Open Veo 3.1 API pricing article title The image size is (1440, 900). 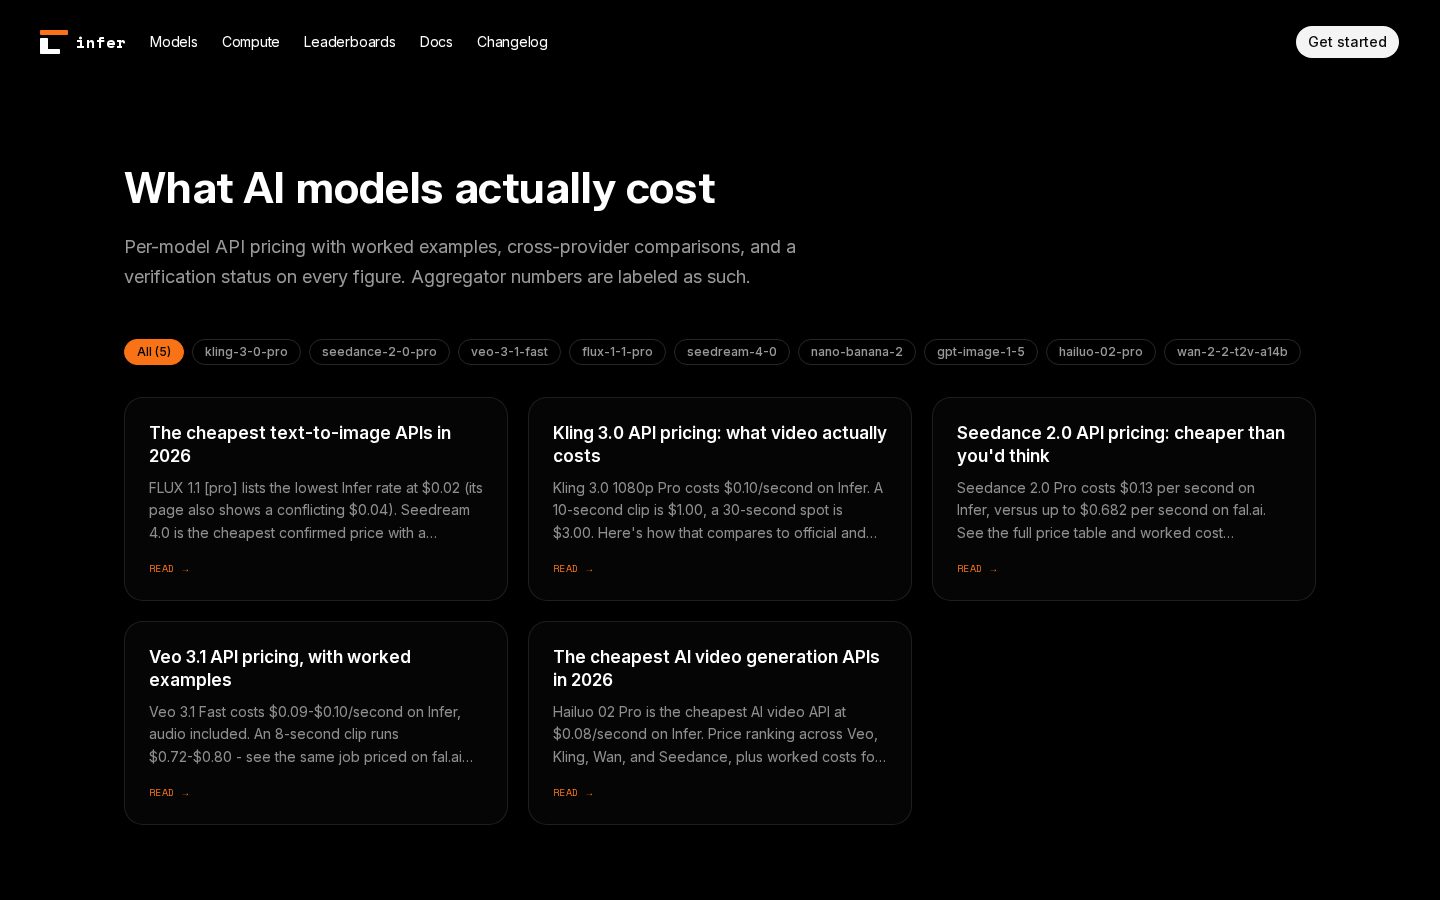280,668
